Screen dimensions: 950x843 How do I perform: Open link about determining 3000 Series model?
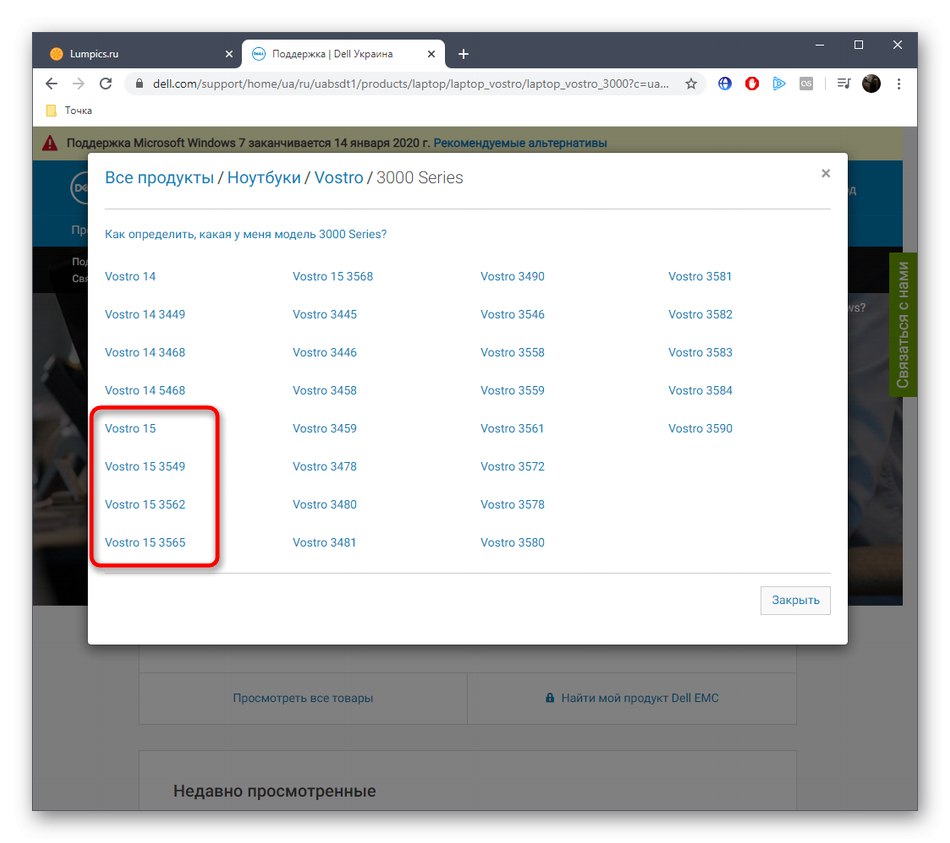(x=245, y=234)
